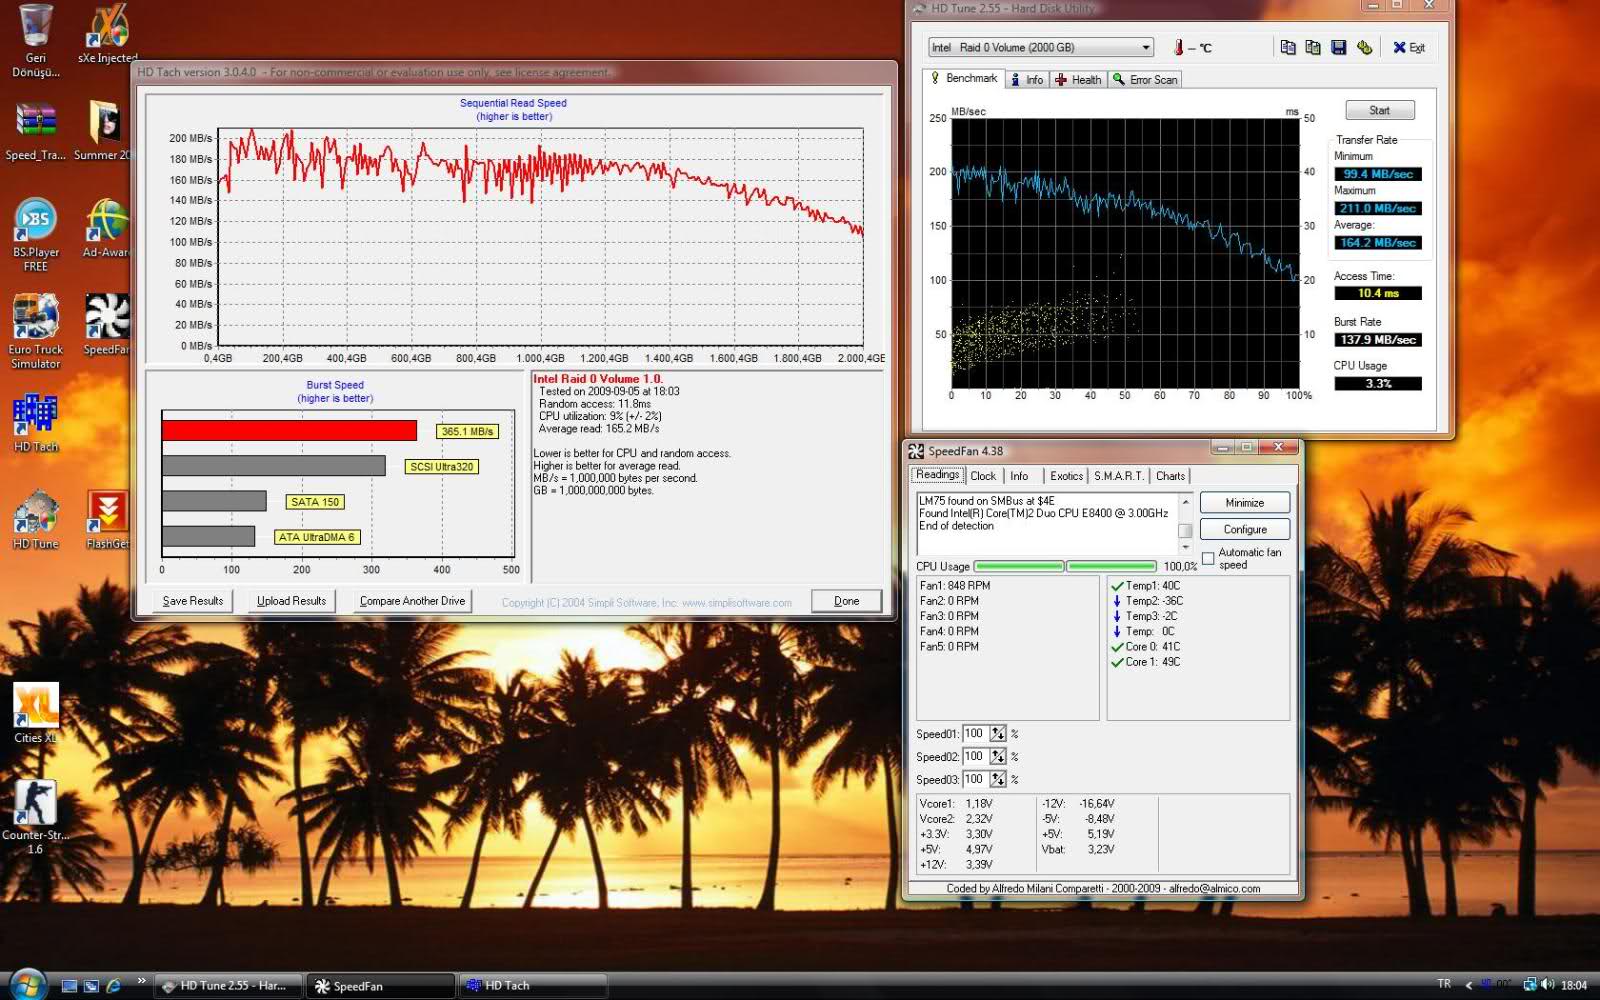Viewport: 1600px width, 1000px height.
Task: Click the Speed01 spinner arrows
Action: [x=998, y=734]
